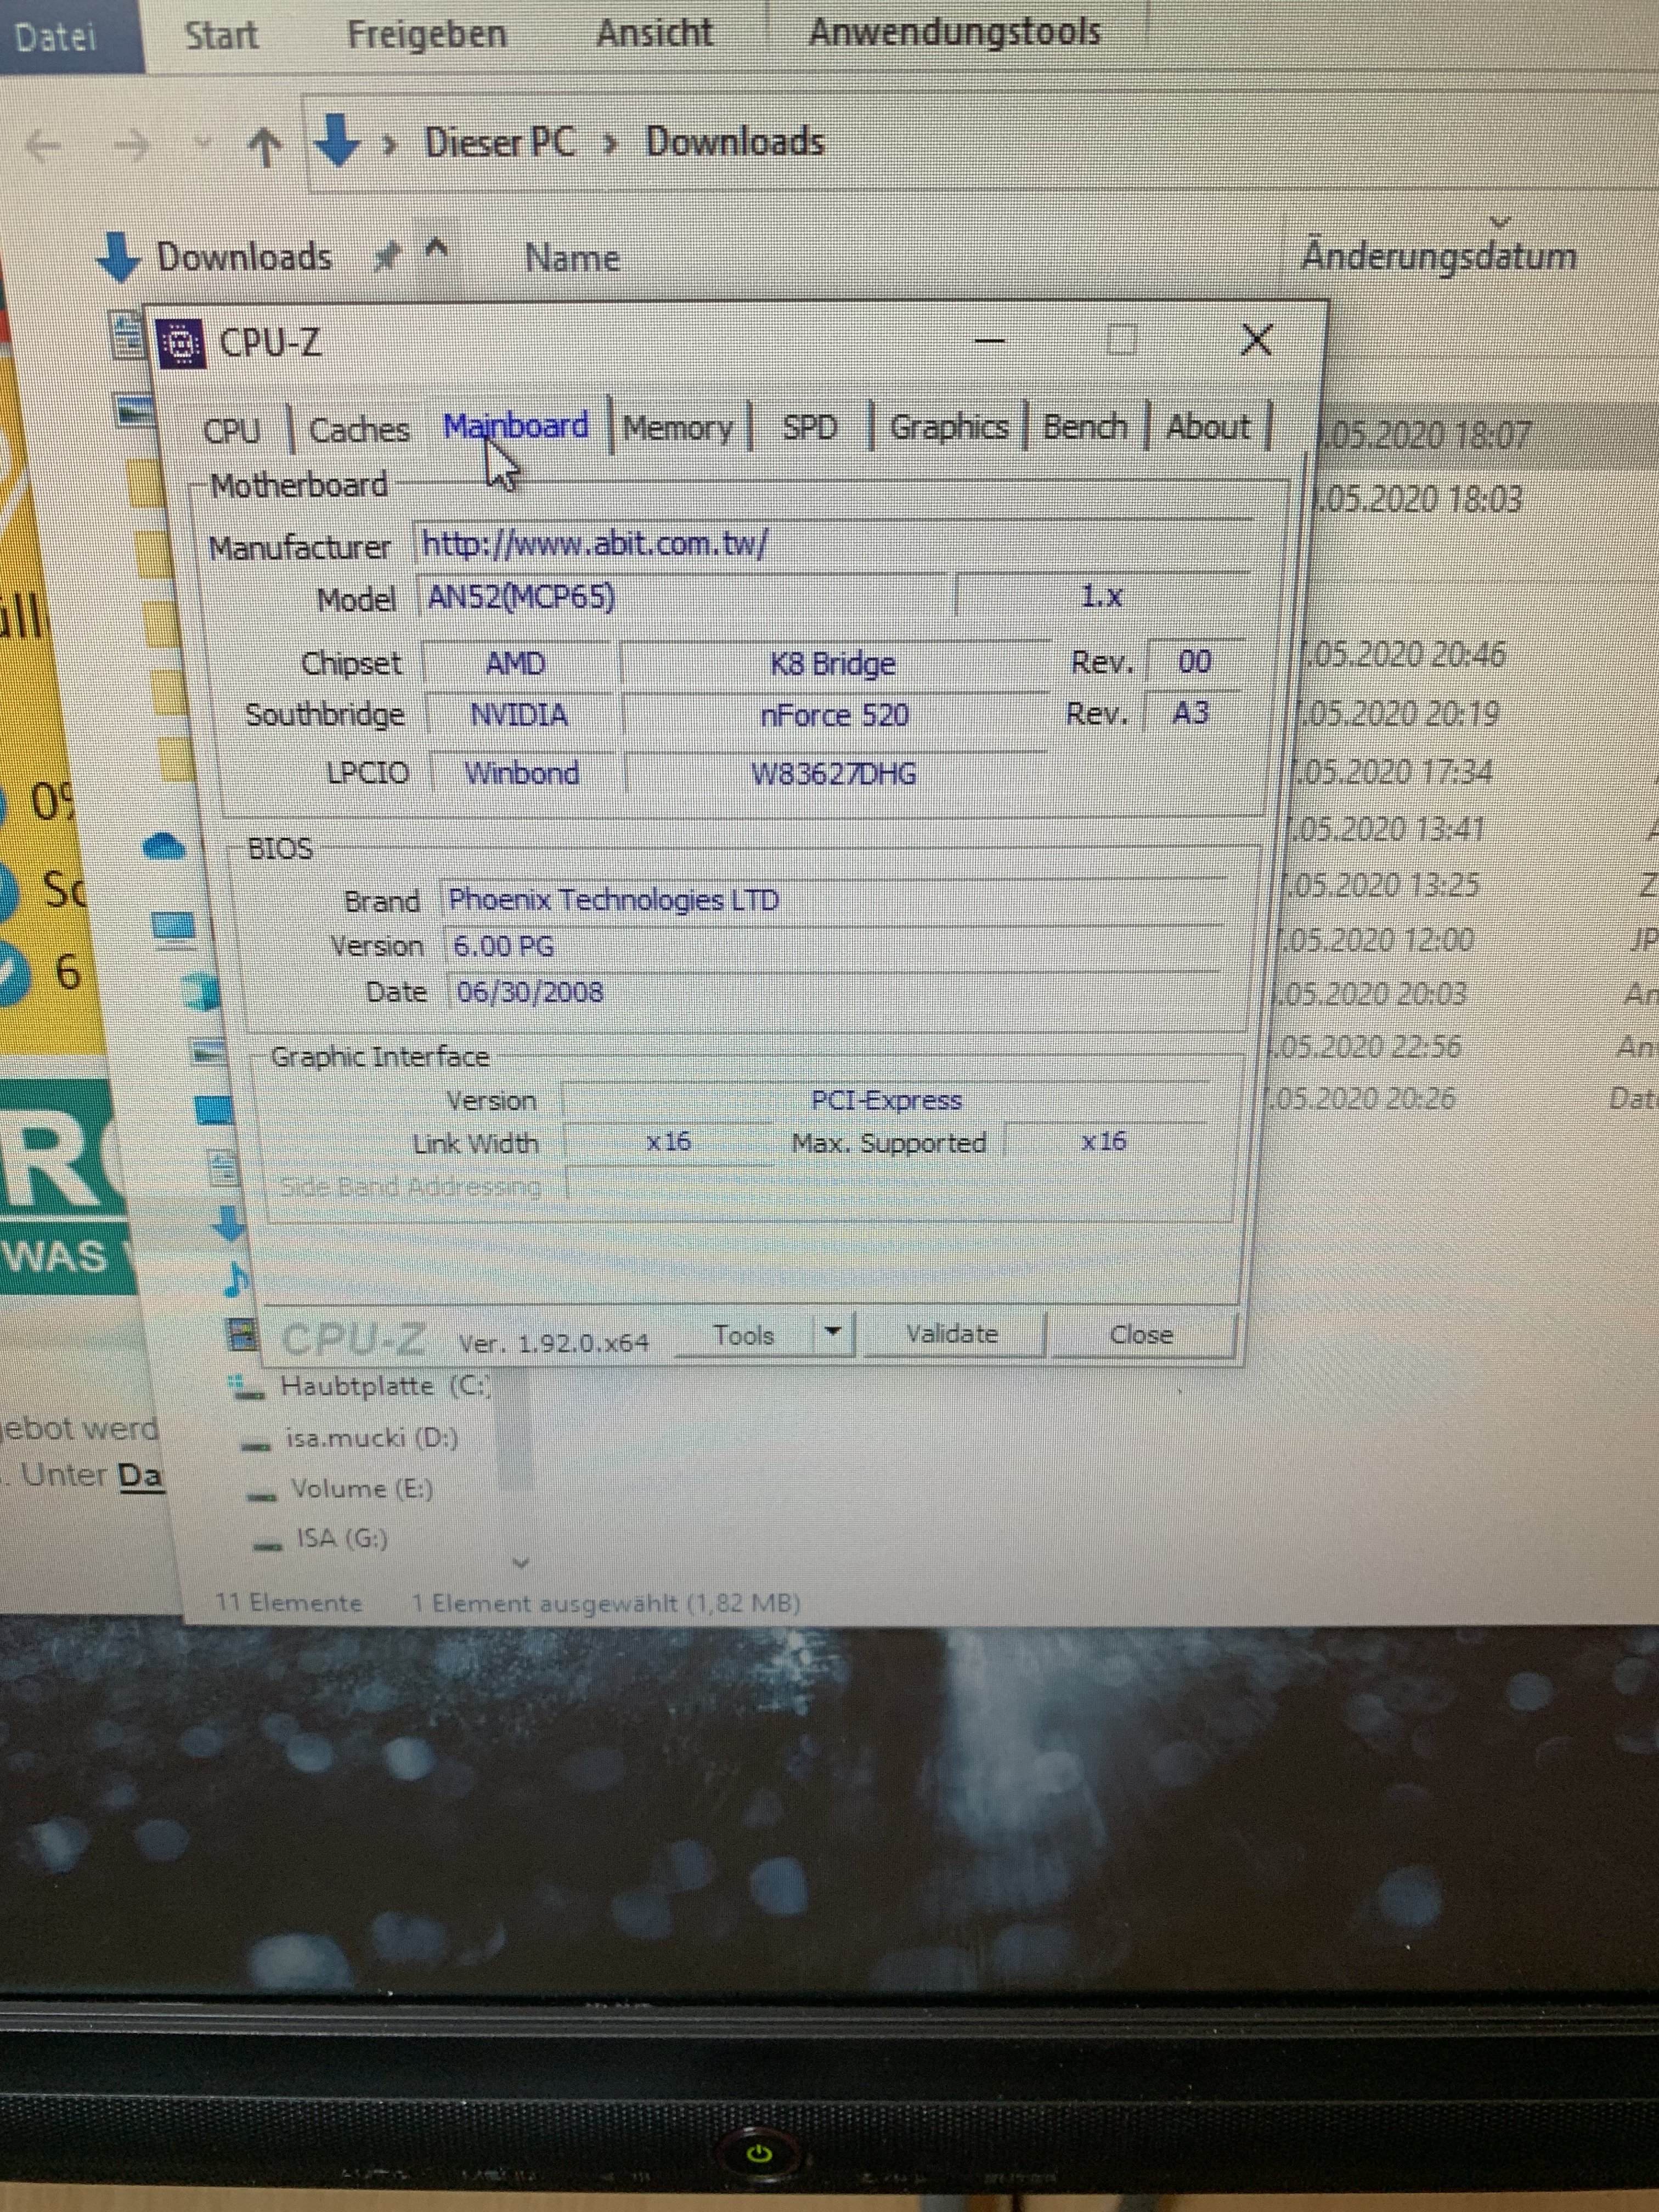Open the Tools dropdown arrow in CPU-Z
The height and width of the screenshot is (2212, 1659).
click(833, 1333)
